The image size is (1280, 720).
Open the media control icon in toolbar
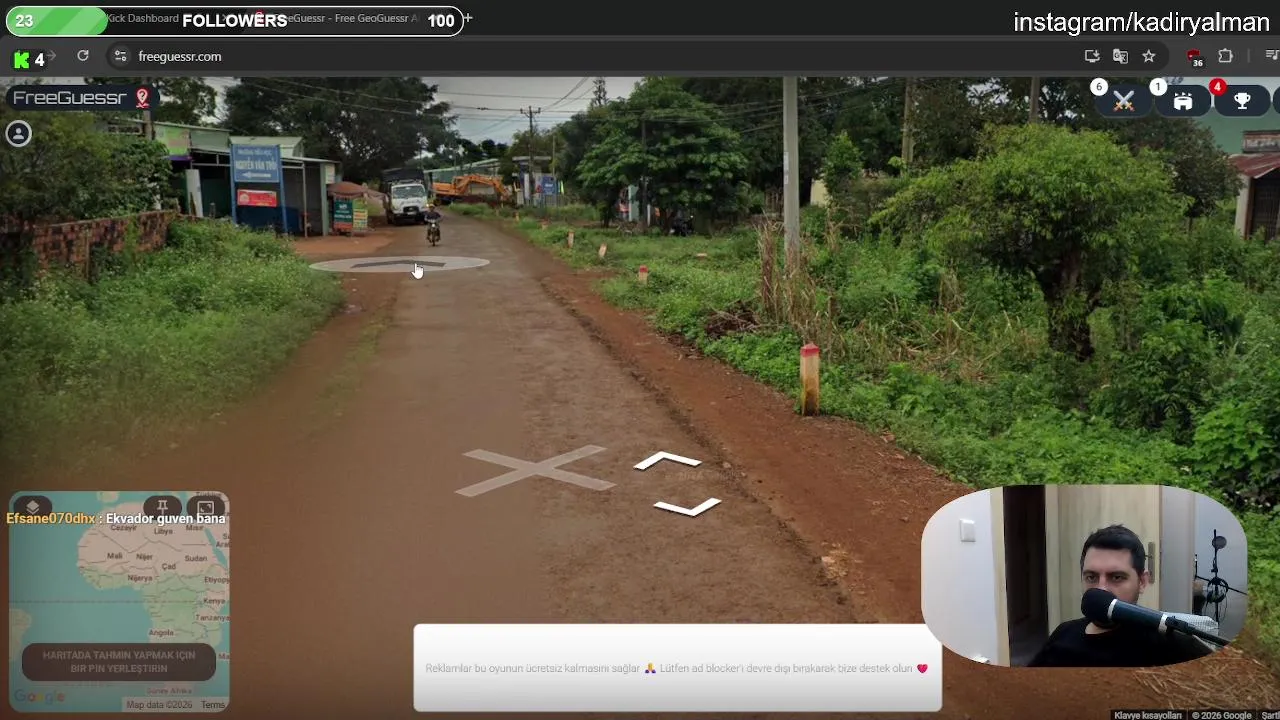pos(1272,56)
